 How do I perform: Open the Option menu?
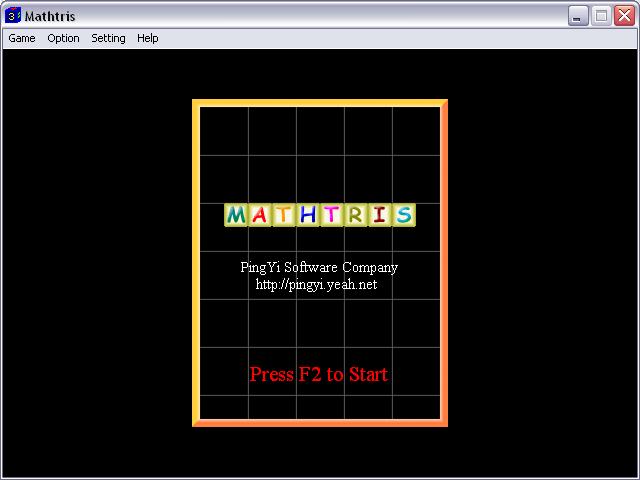point(63,38)
